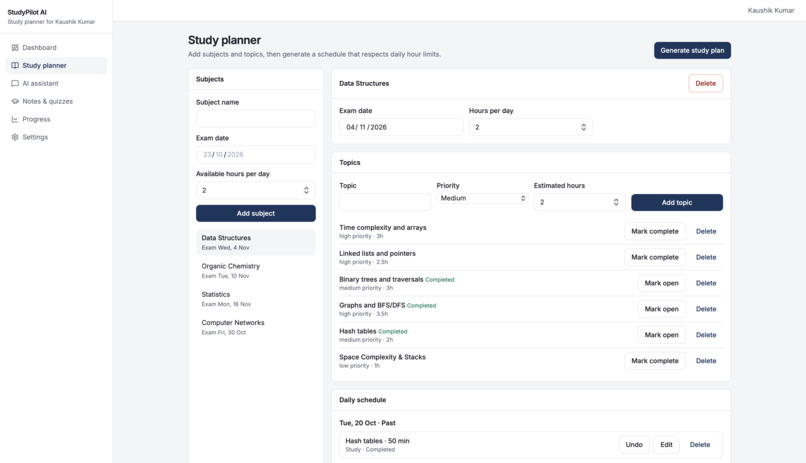The height and width of the screenshot is (463, 806).
Task: Mark Binary trees and traversals open
Action: pos(662,283)
